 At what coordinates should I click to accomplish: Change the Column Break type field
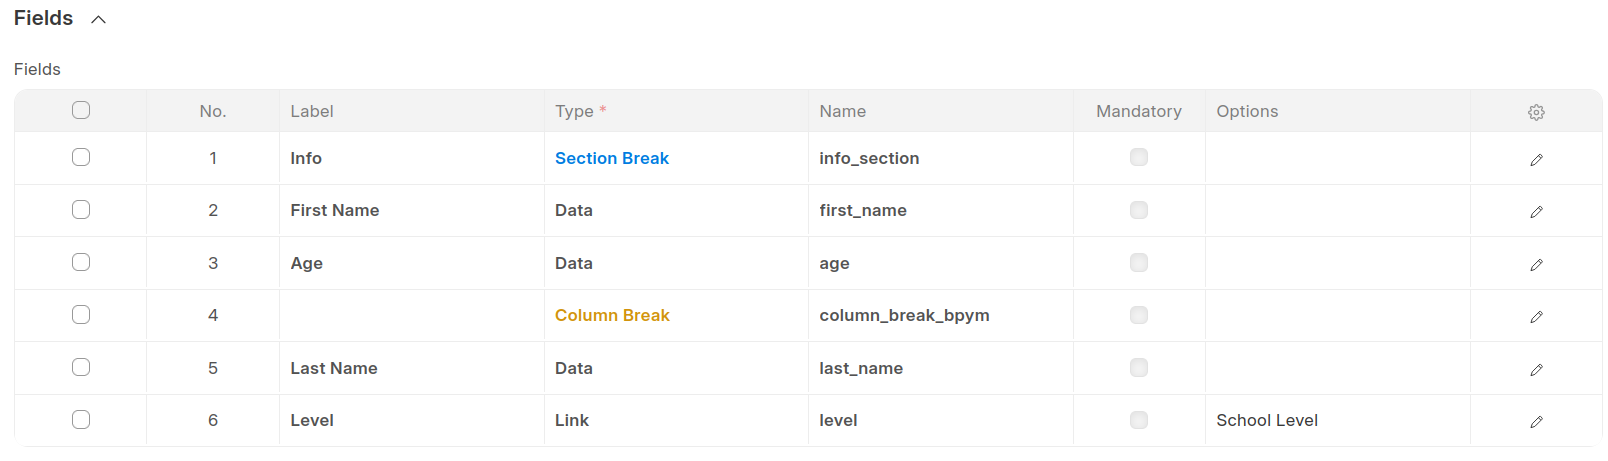(x=612, y=315)
